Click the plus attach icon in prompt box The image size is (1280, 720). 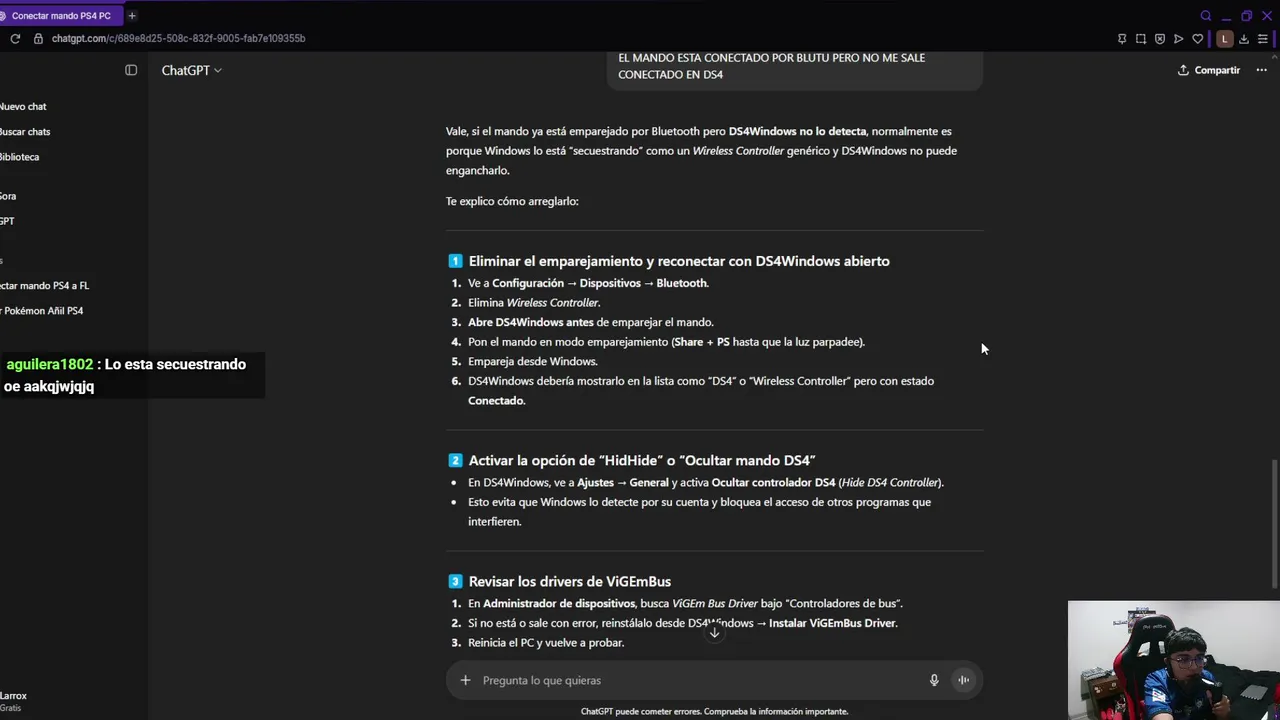pyautogui.click(x=465, y=680)
